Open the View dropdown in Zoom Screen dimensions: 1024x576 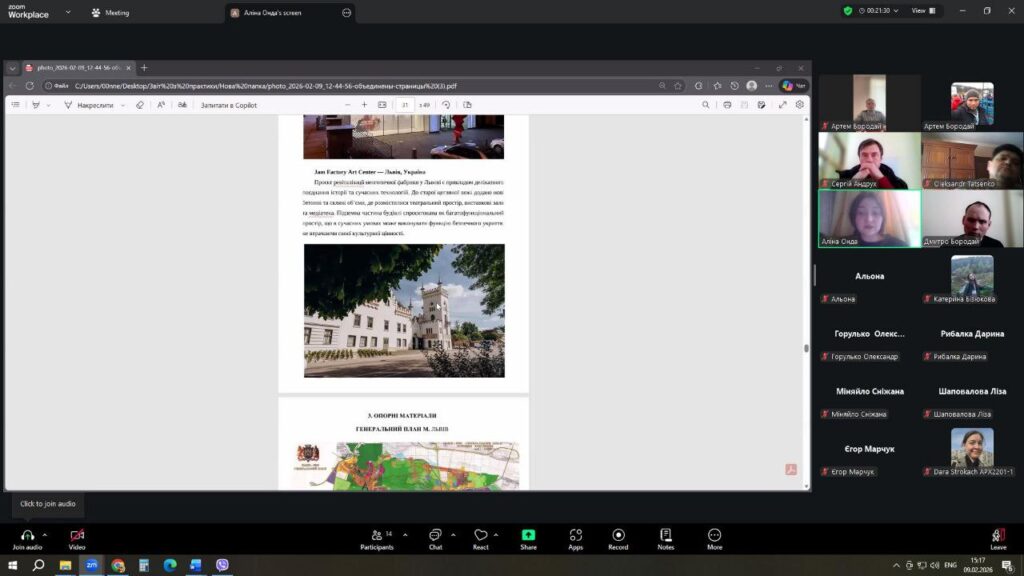923,10
